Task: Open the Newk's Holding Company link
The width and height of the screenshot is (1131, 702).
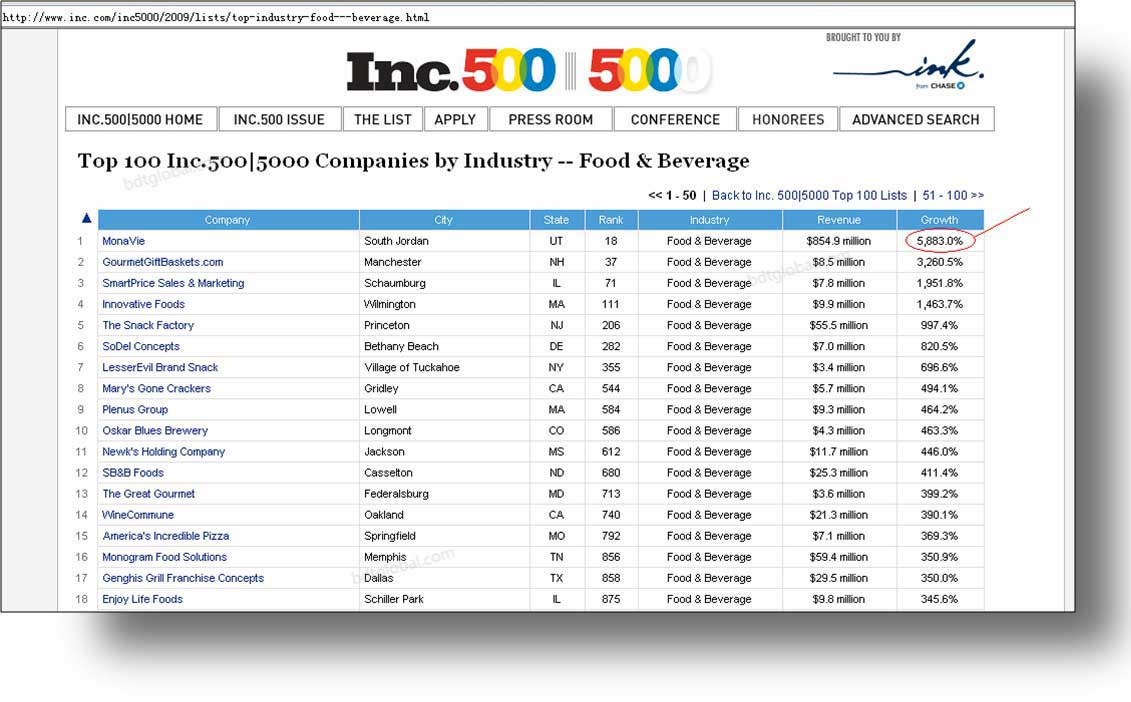Action: [164, 452]
